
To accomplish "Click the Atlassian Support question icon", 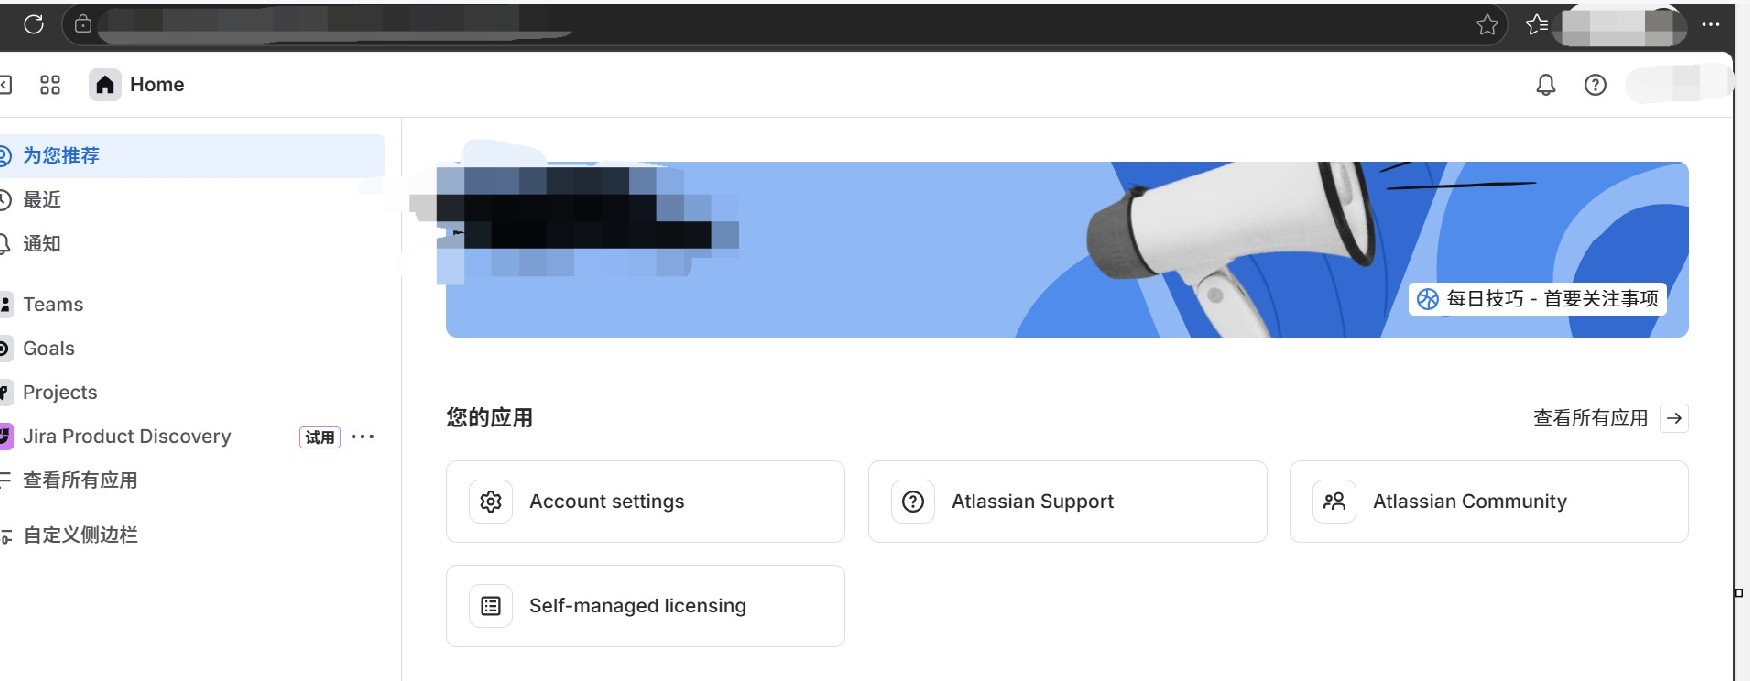I will click(x=913, y=502).
